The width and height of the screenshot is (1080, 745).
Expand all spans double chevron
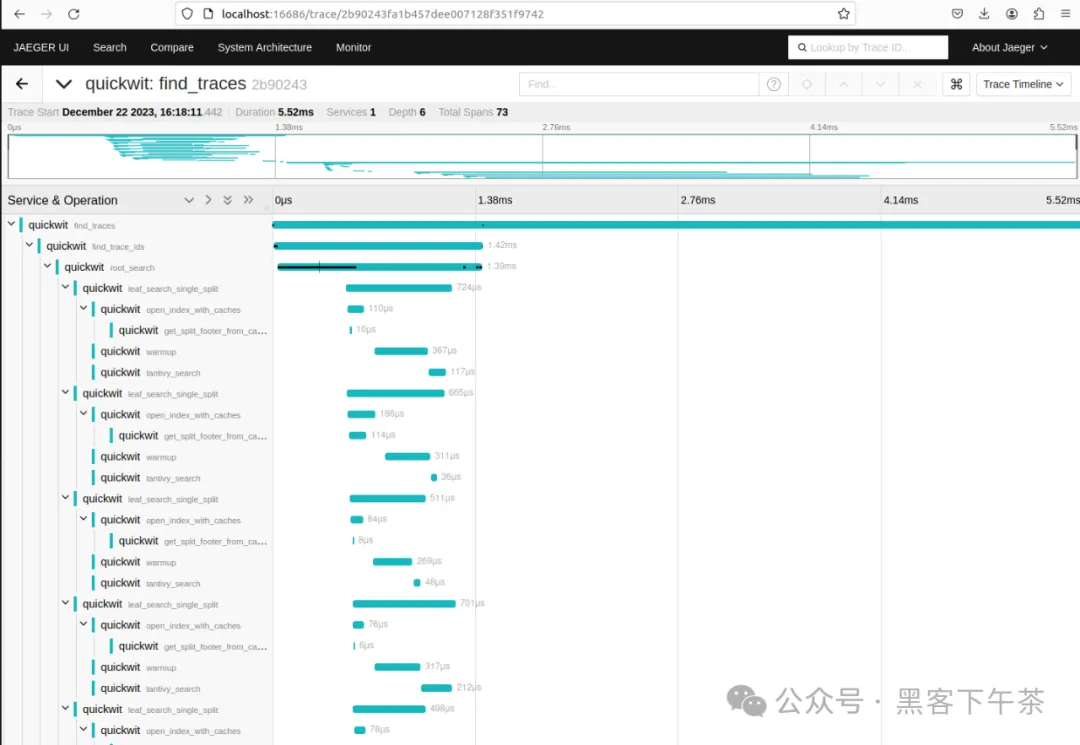click(x=248, y=200)
